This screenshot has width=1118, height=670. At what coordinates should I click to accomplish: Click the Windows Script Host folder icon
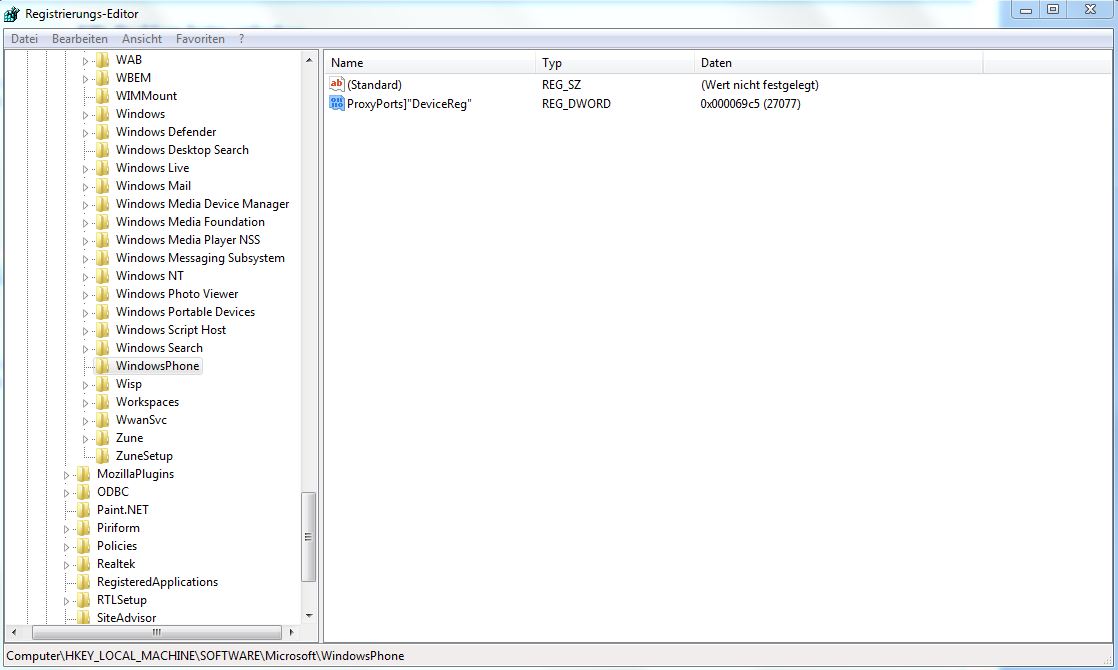point(103,329)
